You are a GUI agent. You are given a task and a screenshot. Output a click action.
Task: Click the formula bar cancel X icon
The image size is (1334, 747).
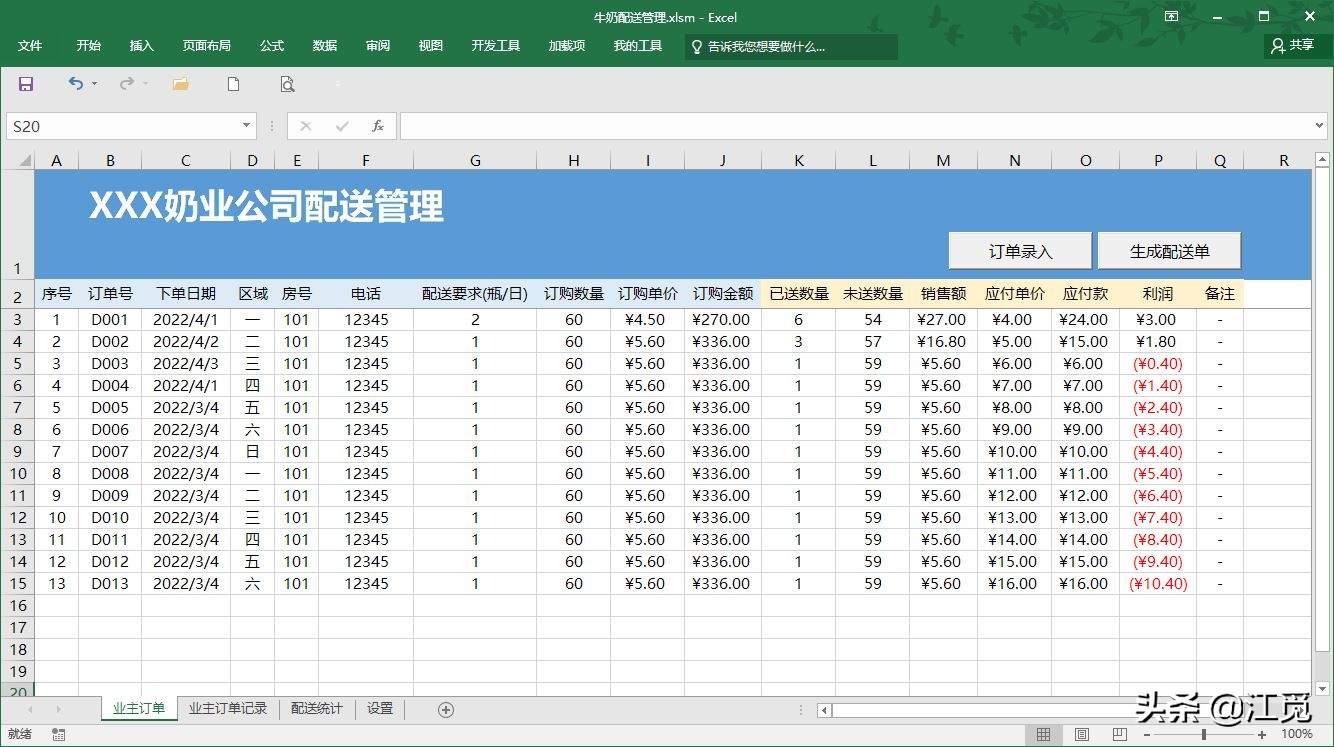(306, 126)
